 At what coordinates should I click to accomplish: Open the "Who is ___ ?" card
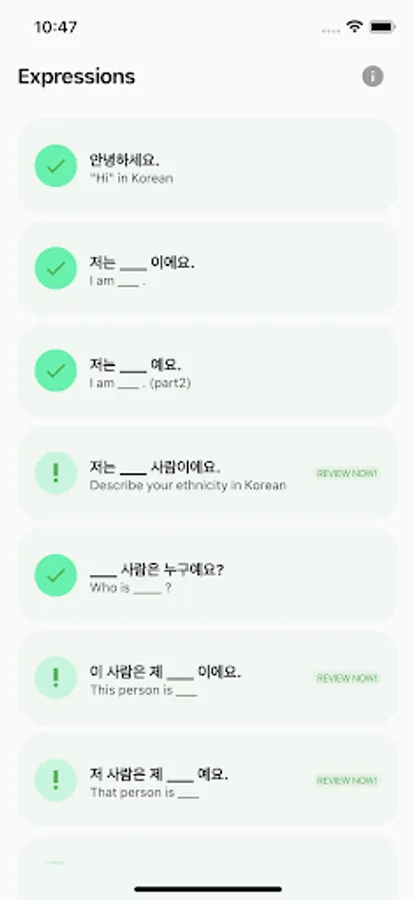[208, 575]
